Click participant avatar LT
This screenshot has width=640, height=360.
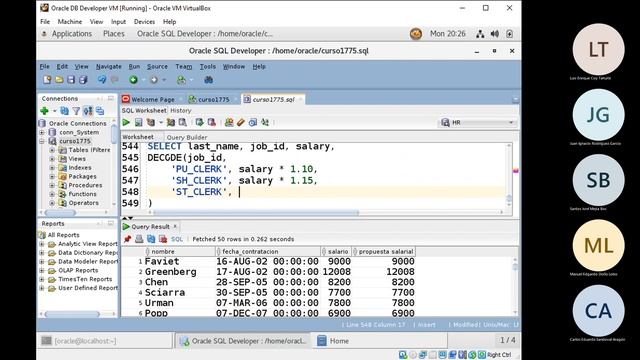(x=598, y=49)
